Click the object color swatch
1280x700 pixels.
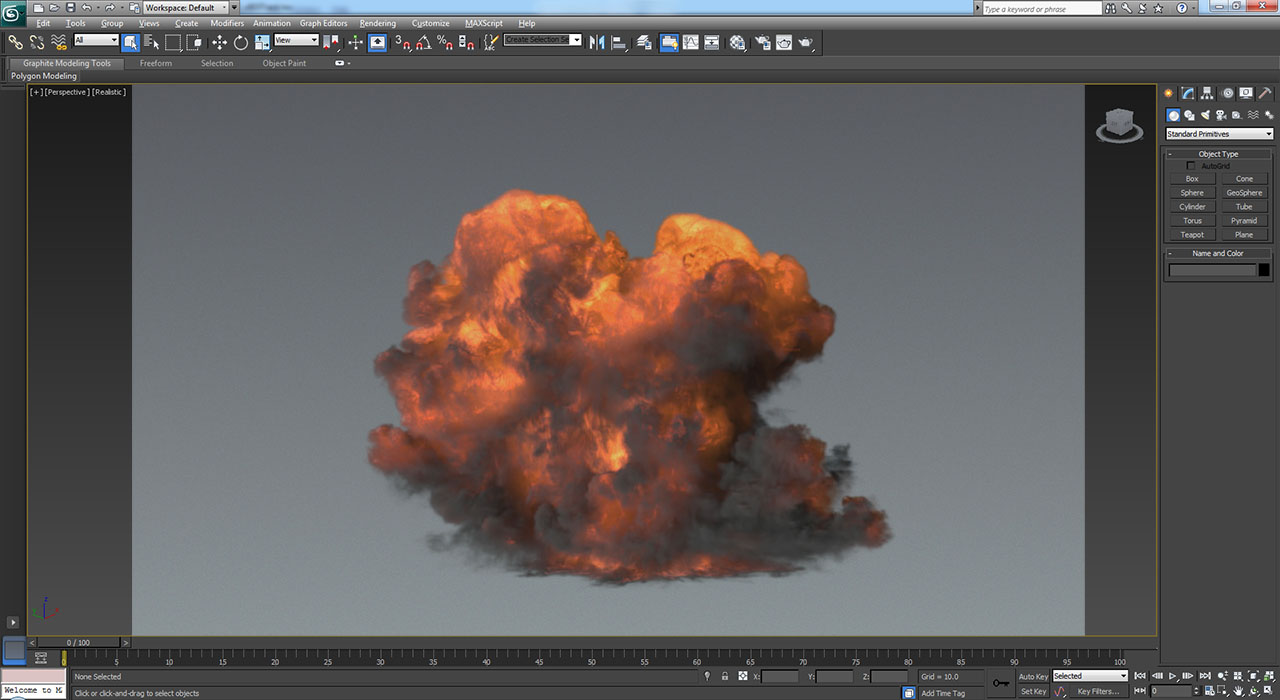pyautogui.click(x=1264, y=270)
